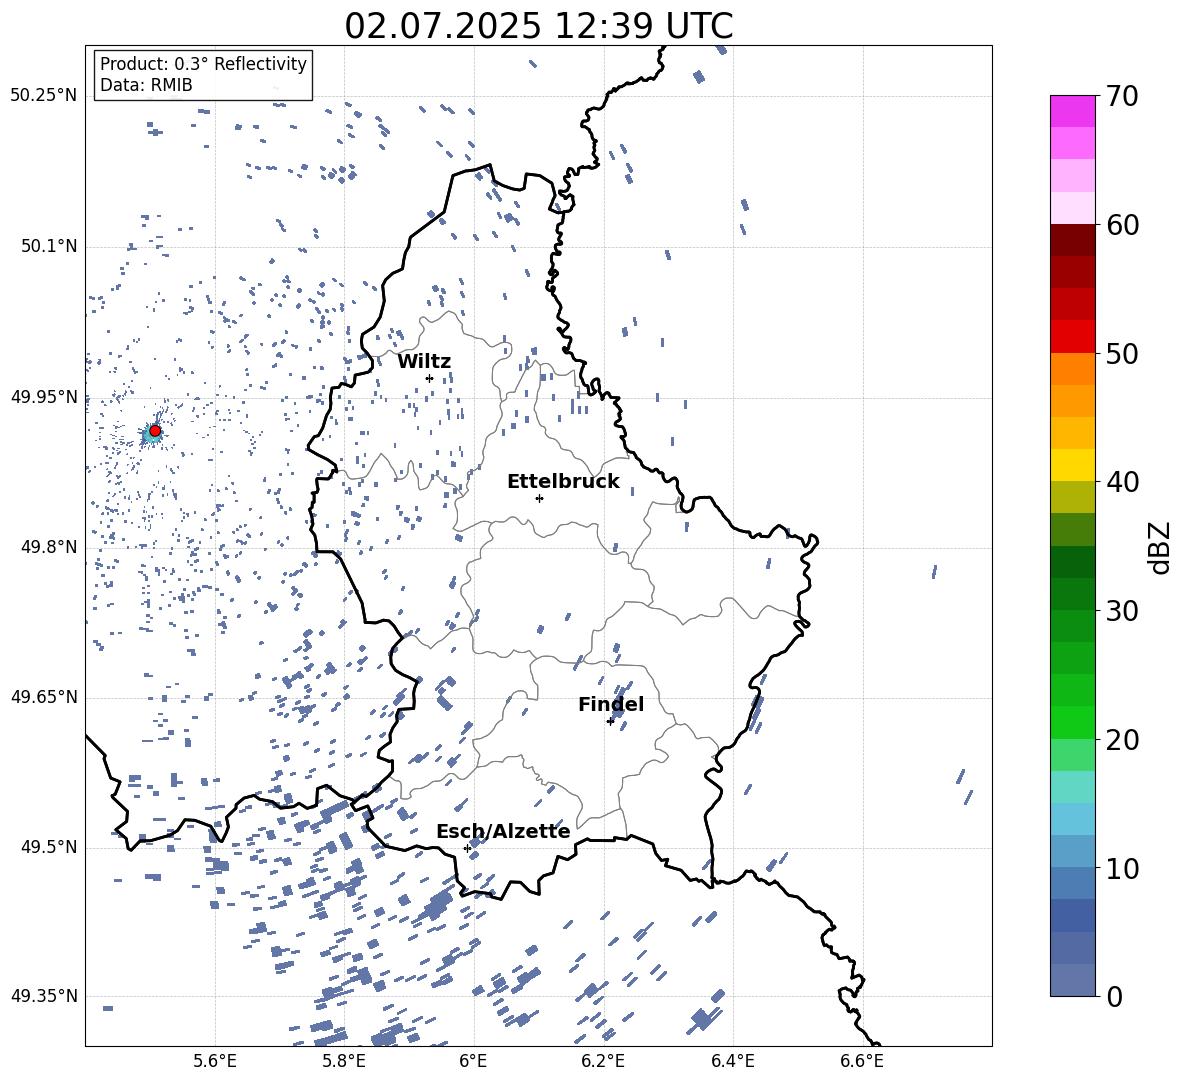Viewport: 1184px width, 1081px height.
Task: Click the 50 value on colorbar
Action: [1121, 353]
